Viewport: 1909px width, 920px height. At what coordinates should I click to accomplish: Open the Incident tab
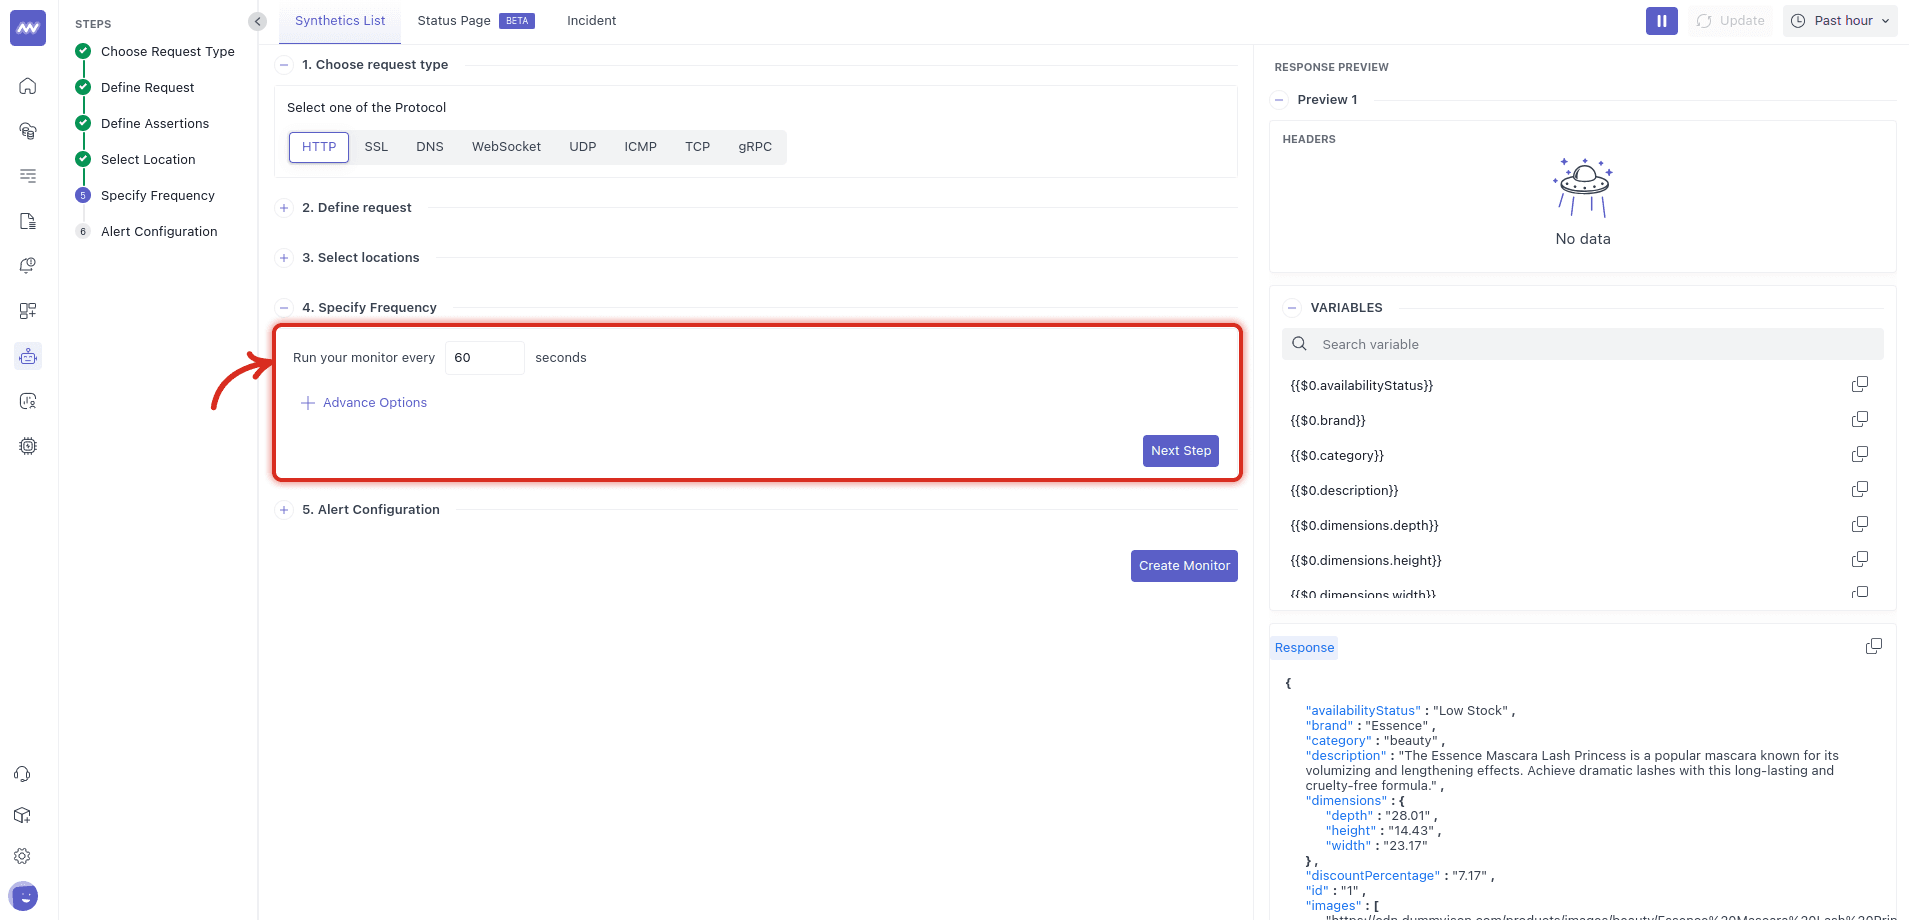[x=591, y=21]
